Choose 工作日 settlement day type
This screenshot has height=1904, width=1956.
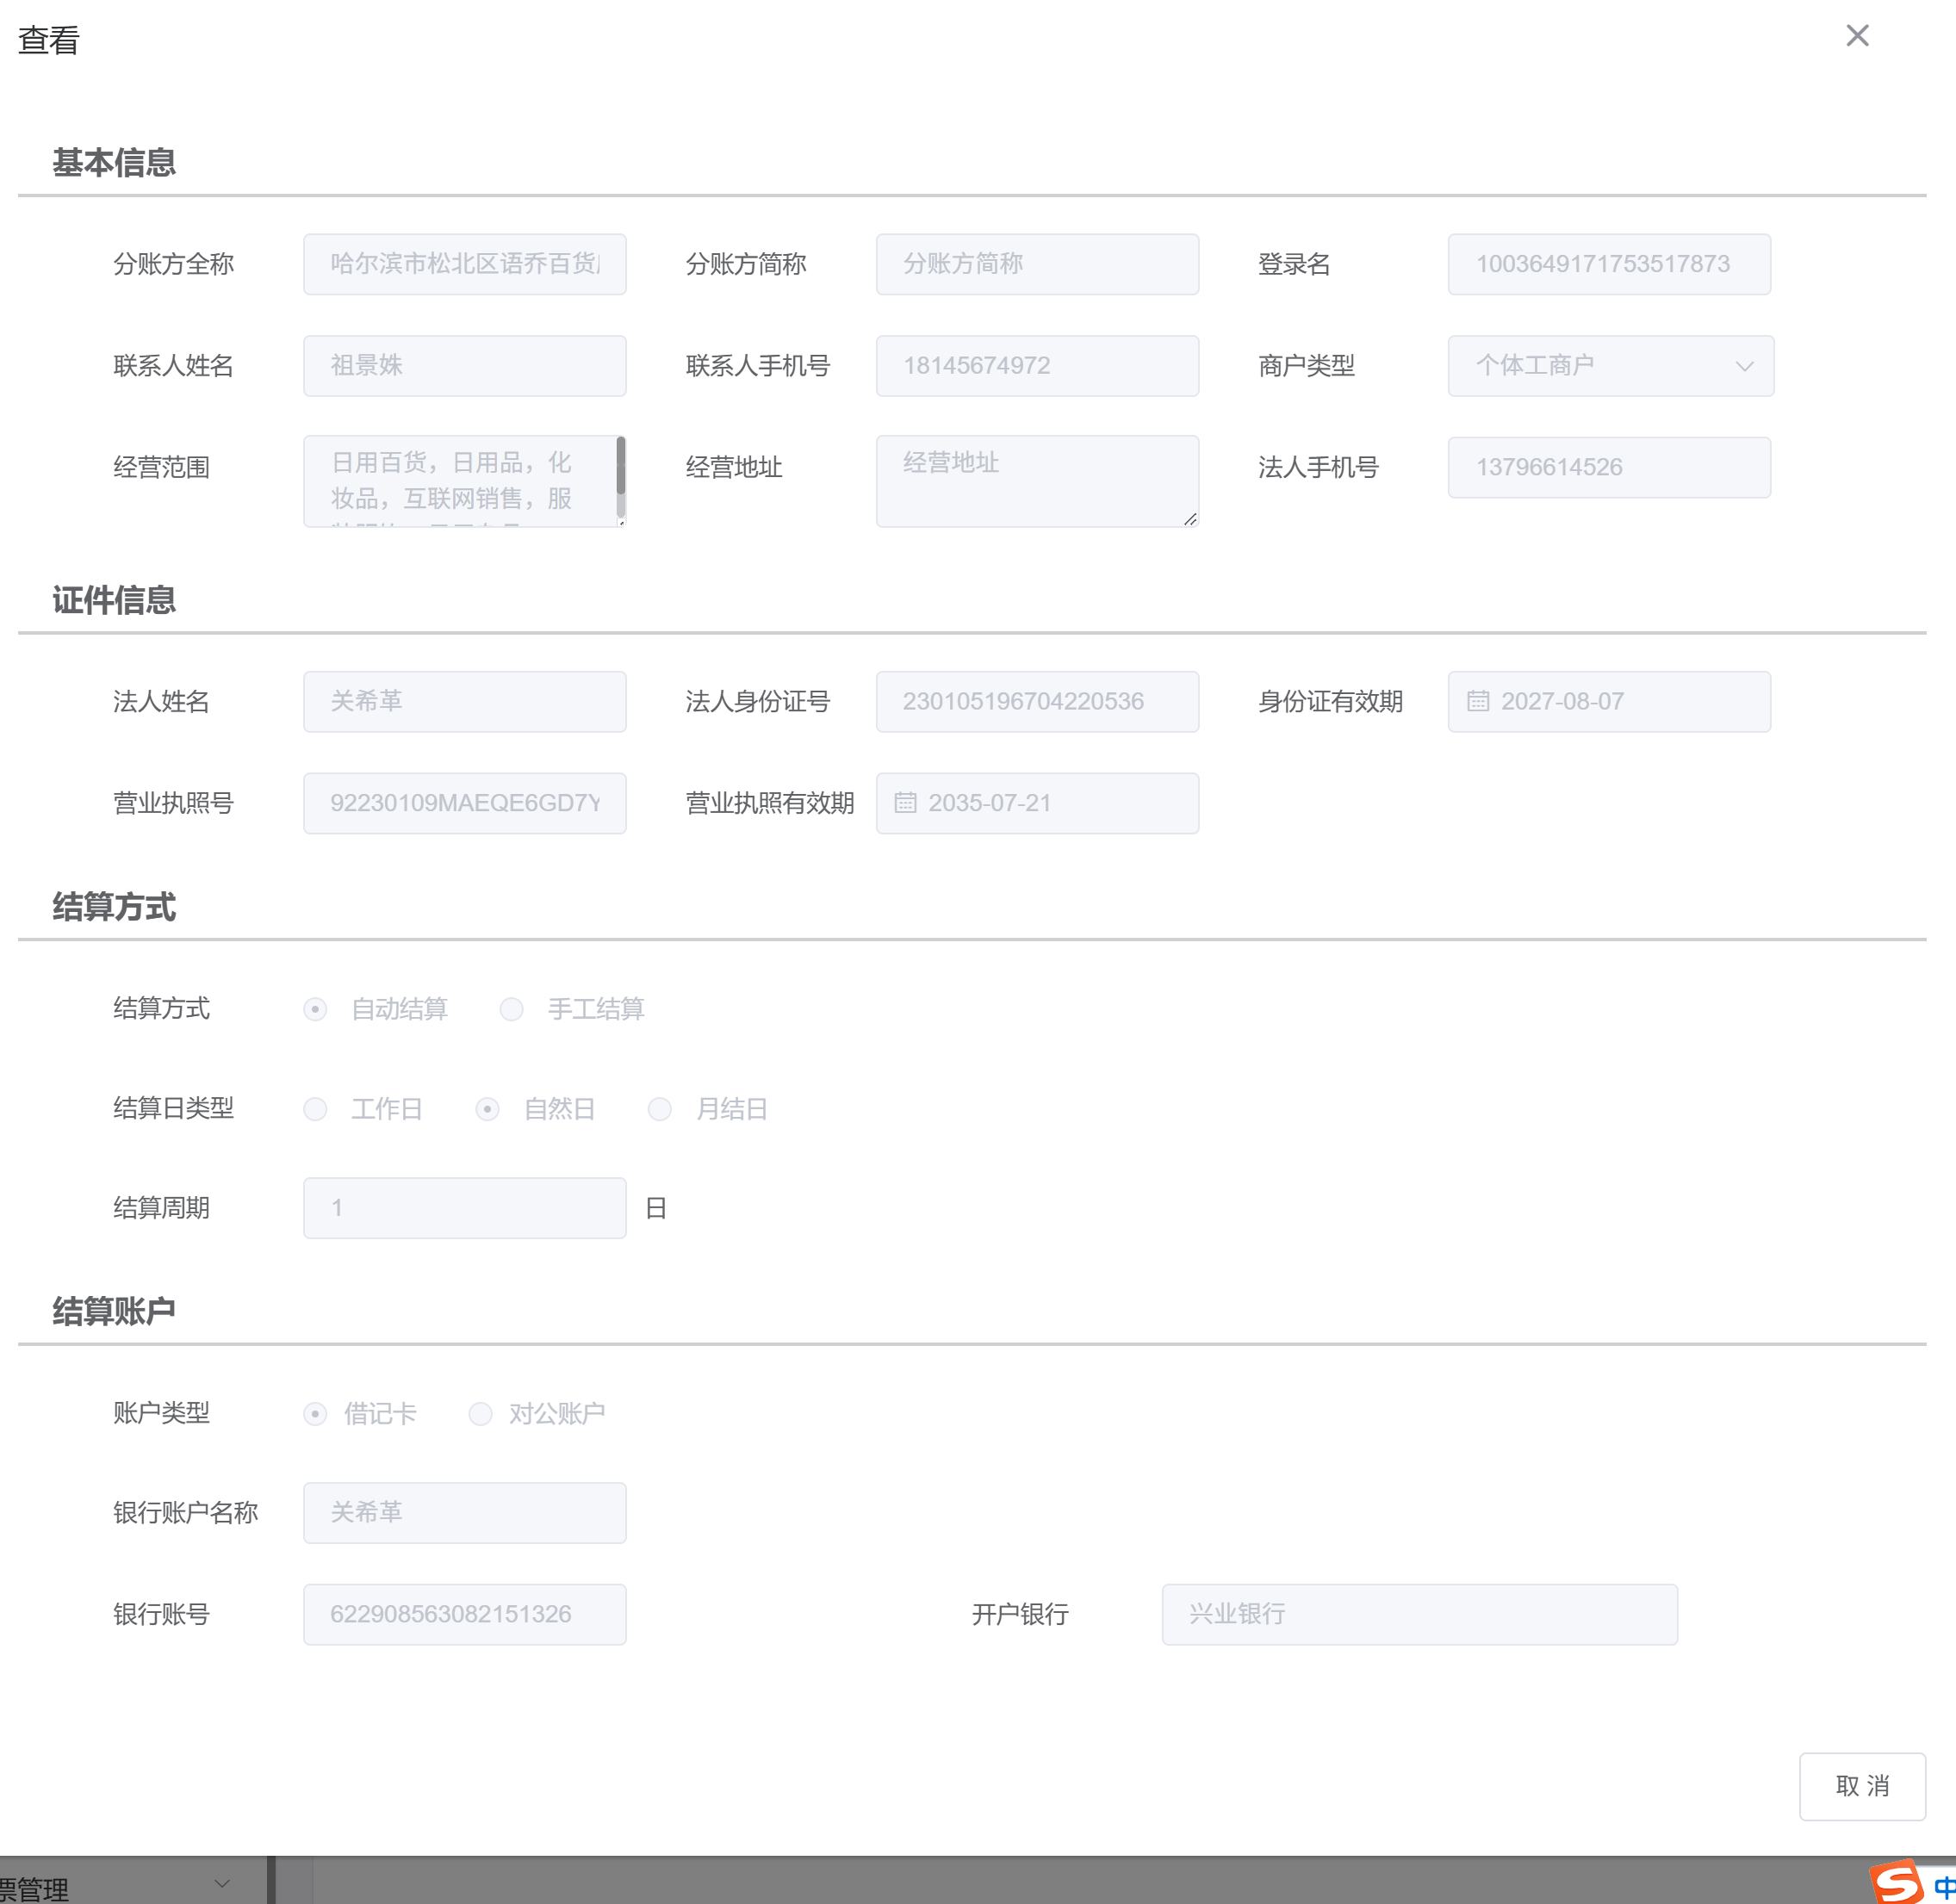(315, 1109)
